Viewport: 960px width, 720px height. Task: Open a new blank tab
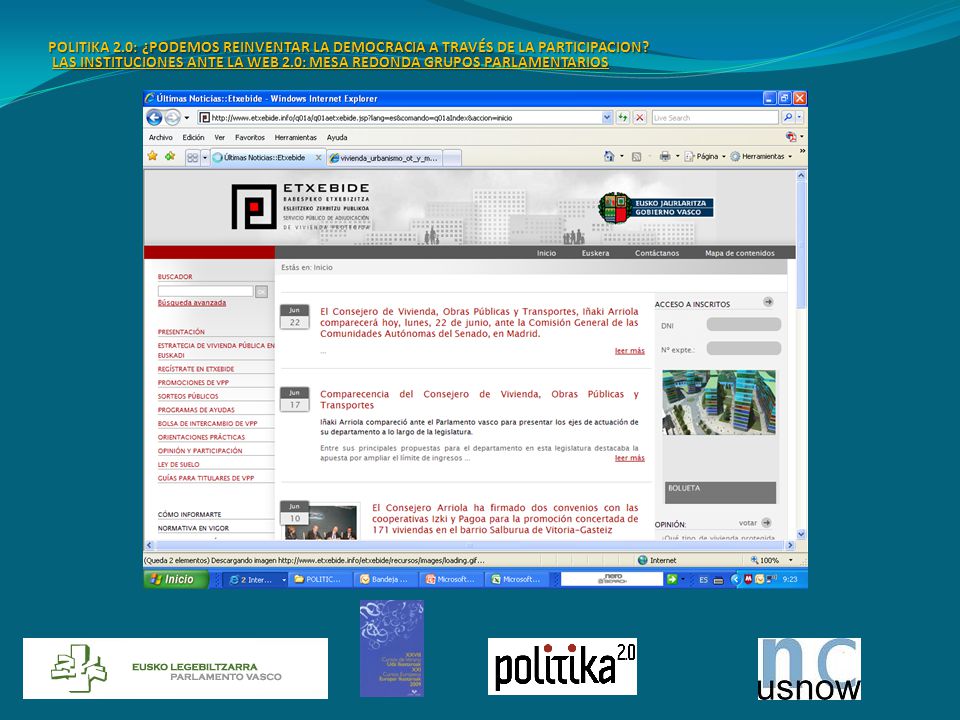pos(452,158)
